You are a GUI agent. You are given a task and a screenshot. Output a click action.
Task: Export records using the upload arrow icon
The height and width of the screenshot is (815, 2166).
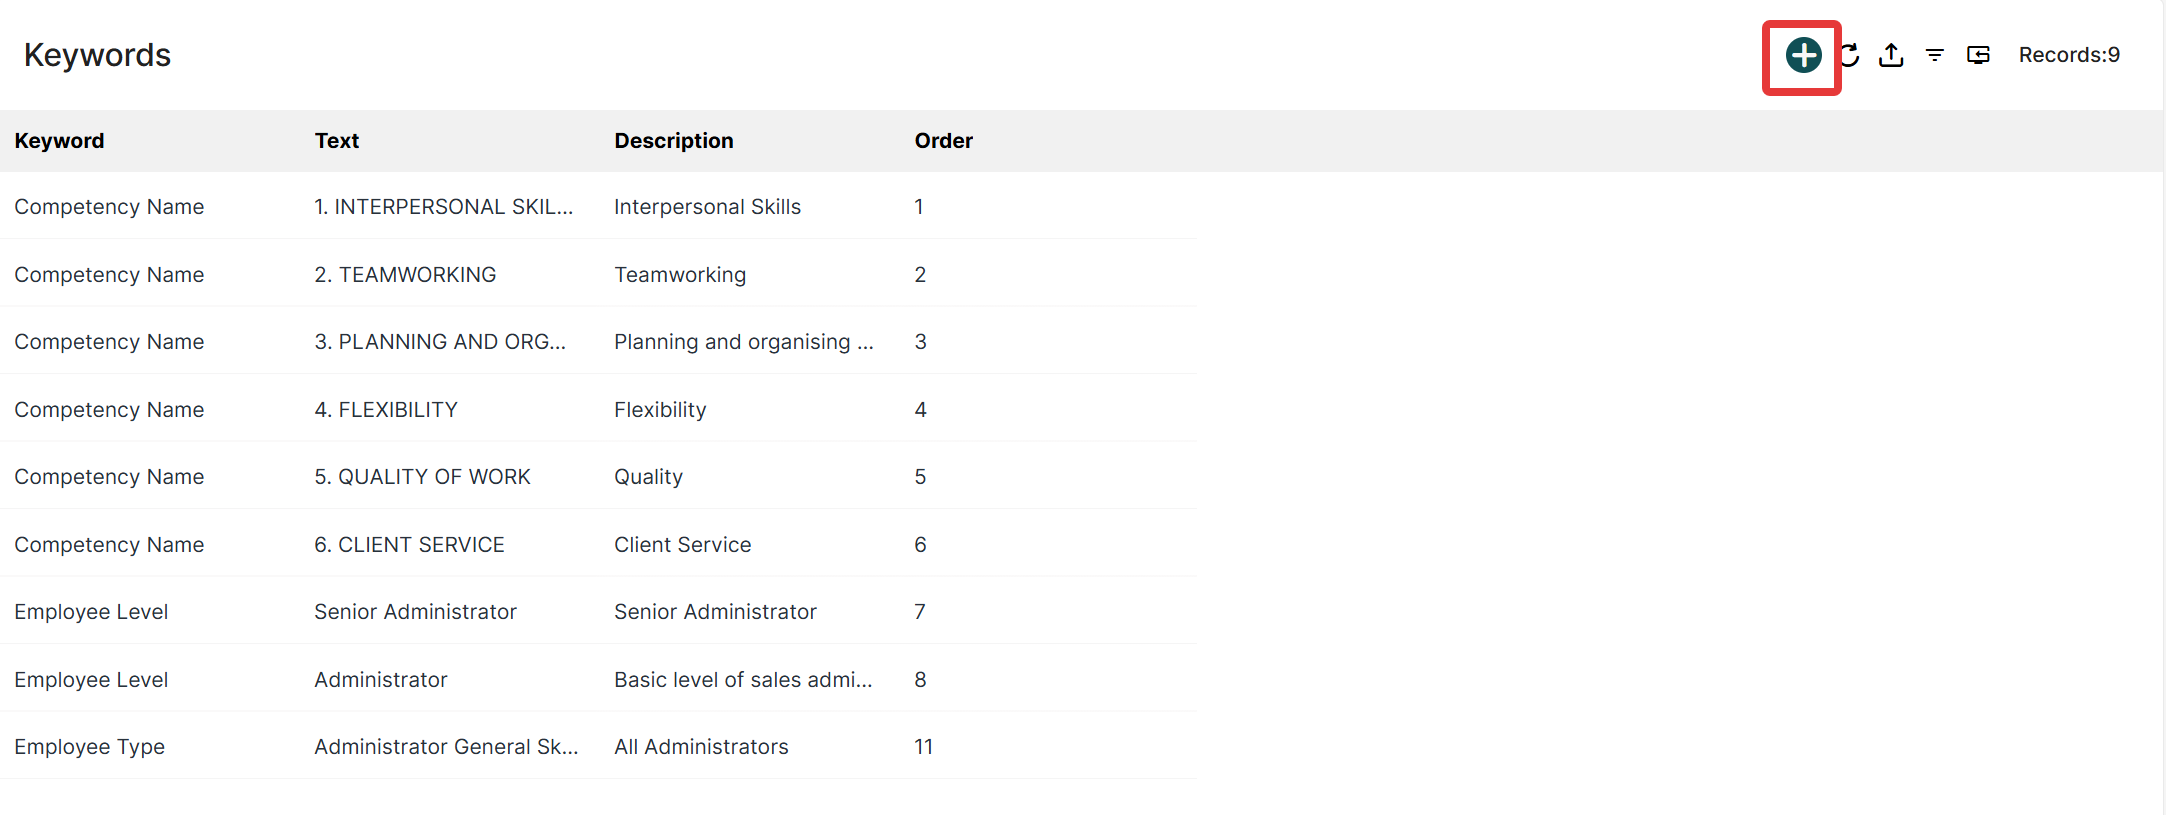pyautogui.click(x=1891, y=55)
